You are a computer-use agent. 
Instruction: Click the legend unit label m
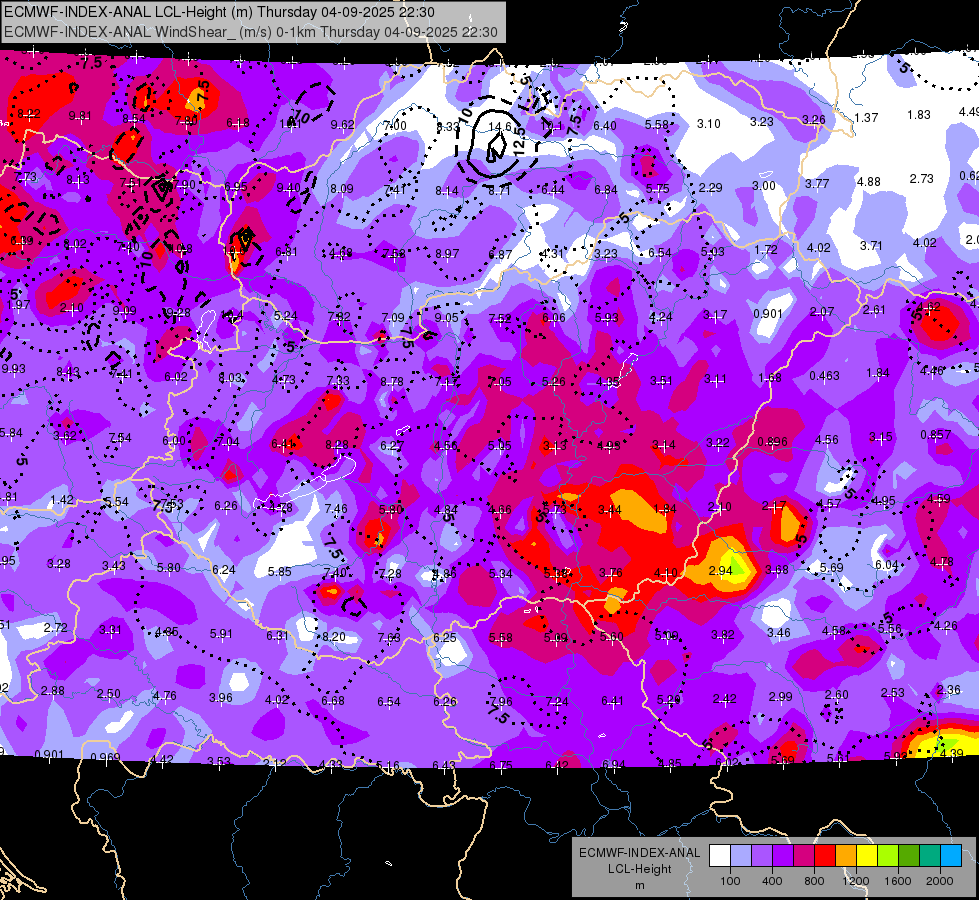coord(639,886)
